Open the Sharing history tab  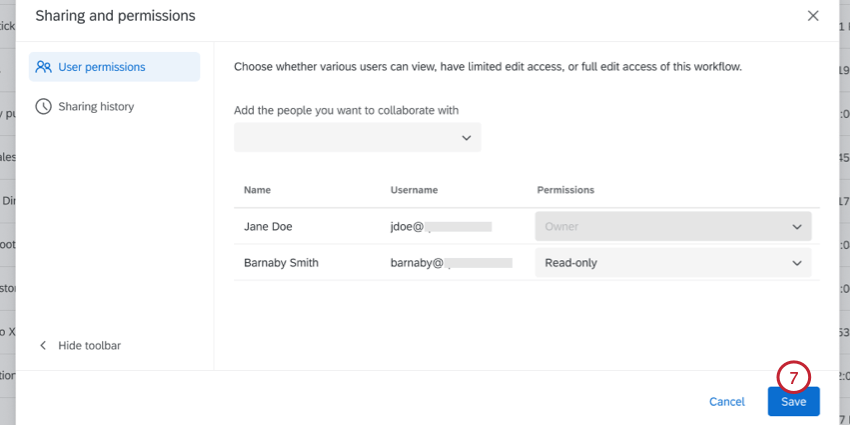click(96, 106)
